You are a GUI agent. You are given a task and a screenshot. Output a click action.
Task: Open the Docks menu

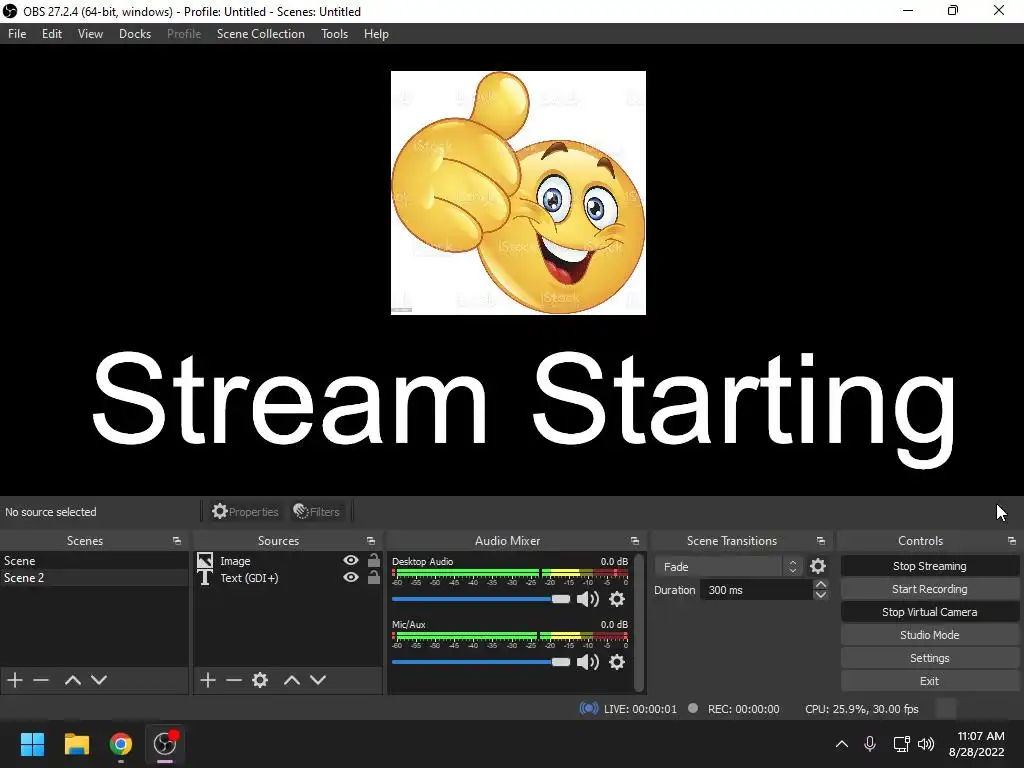135,34
